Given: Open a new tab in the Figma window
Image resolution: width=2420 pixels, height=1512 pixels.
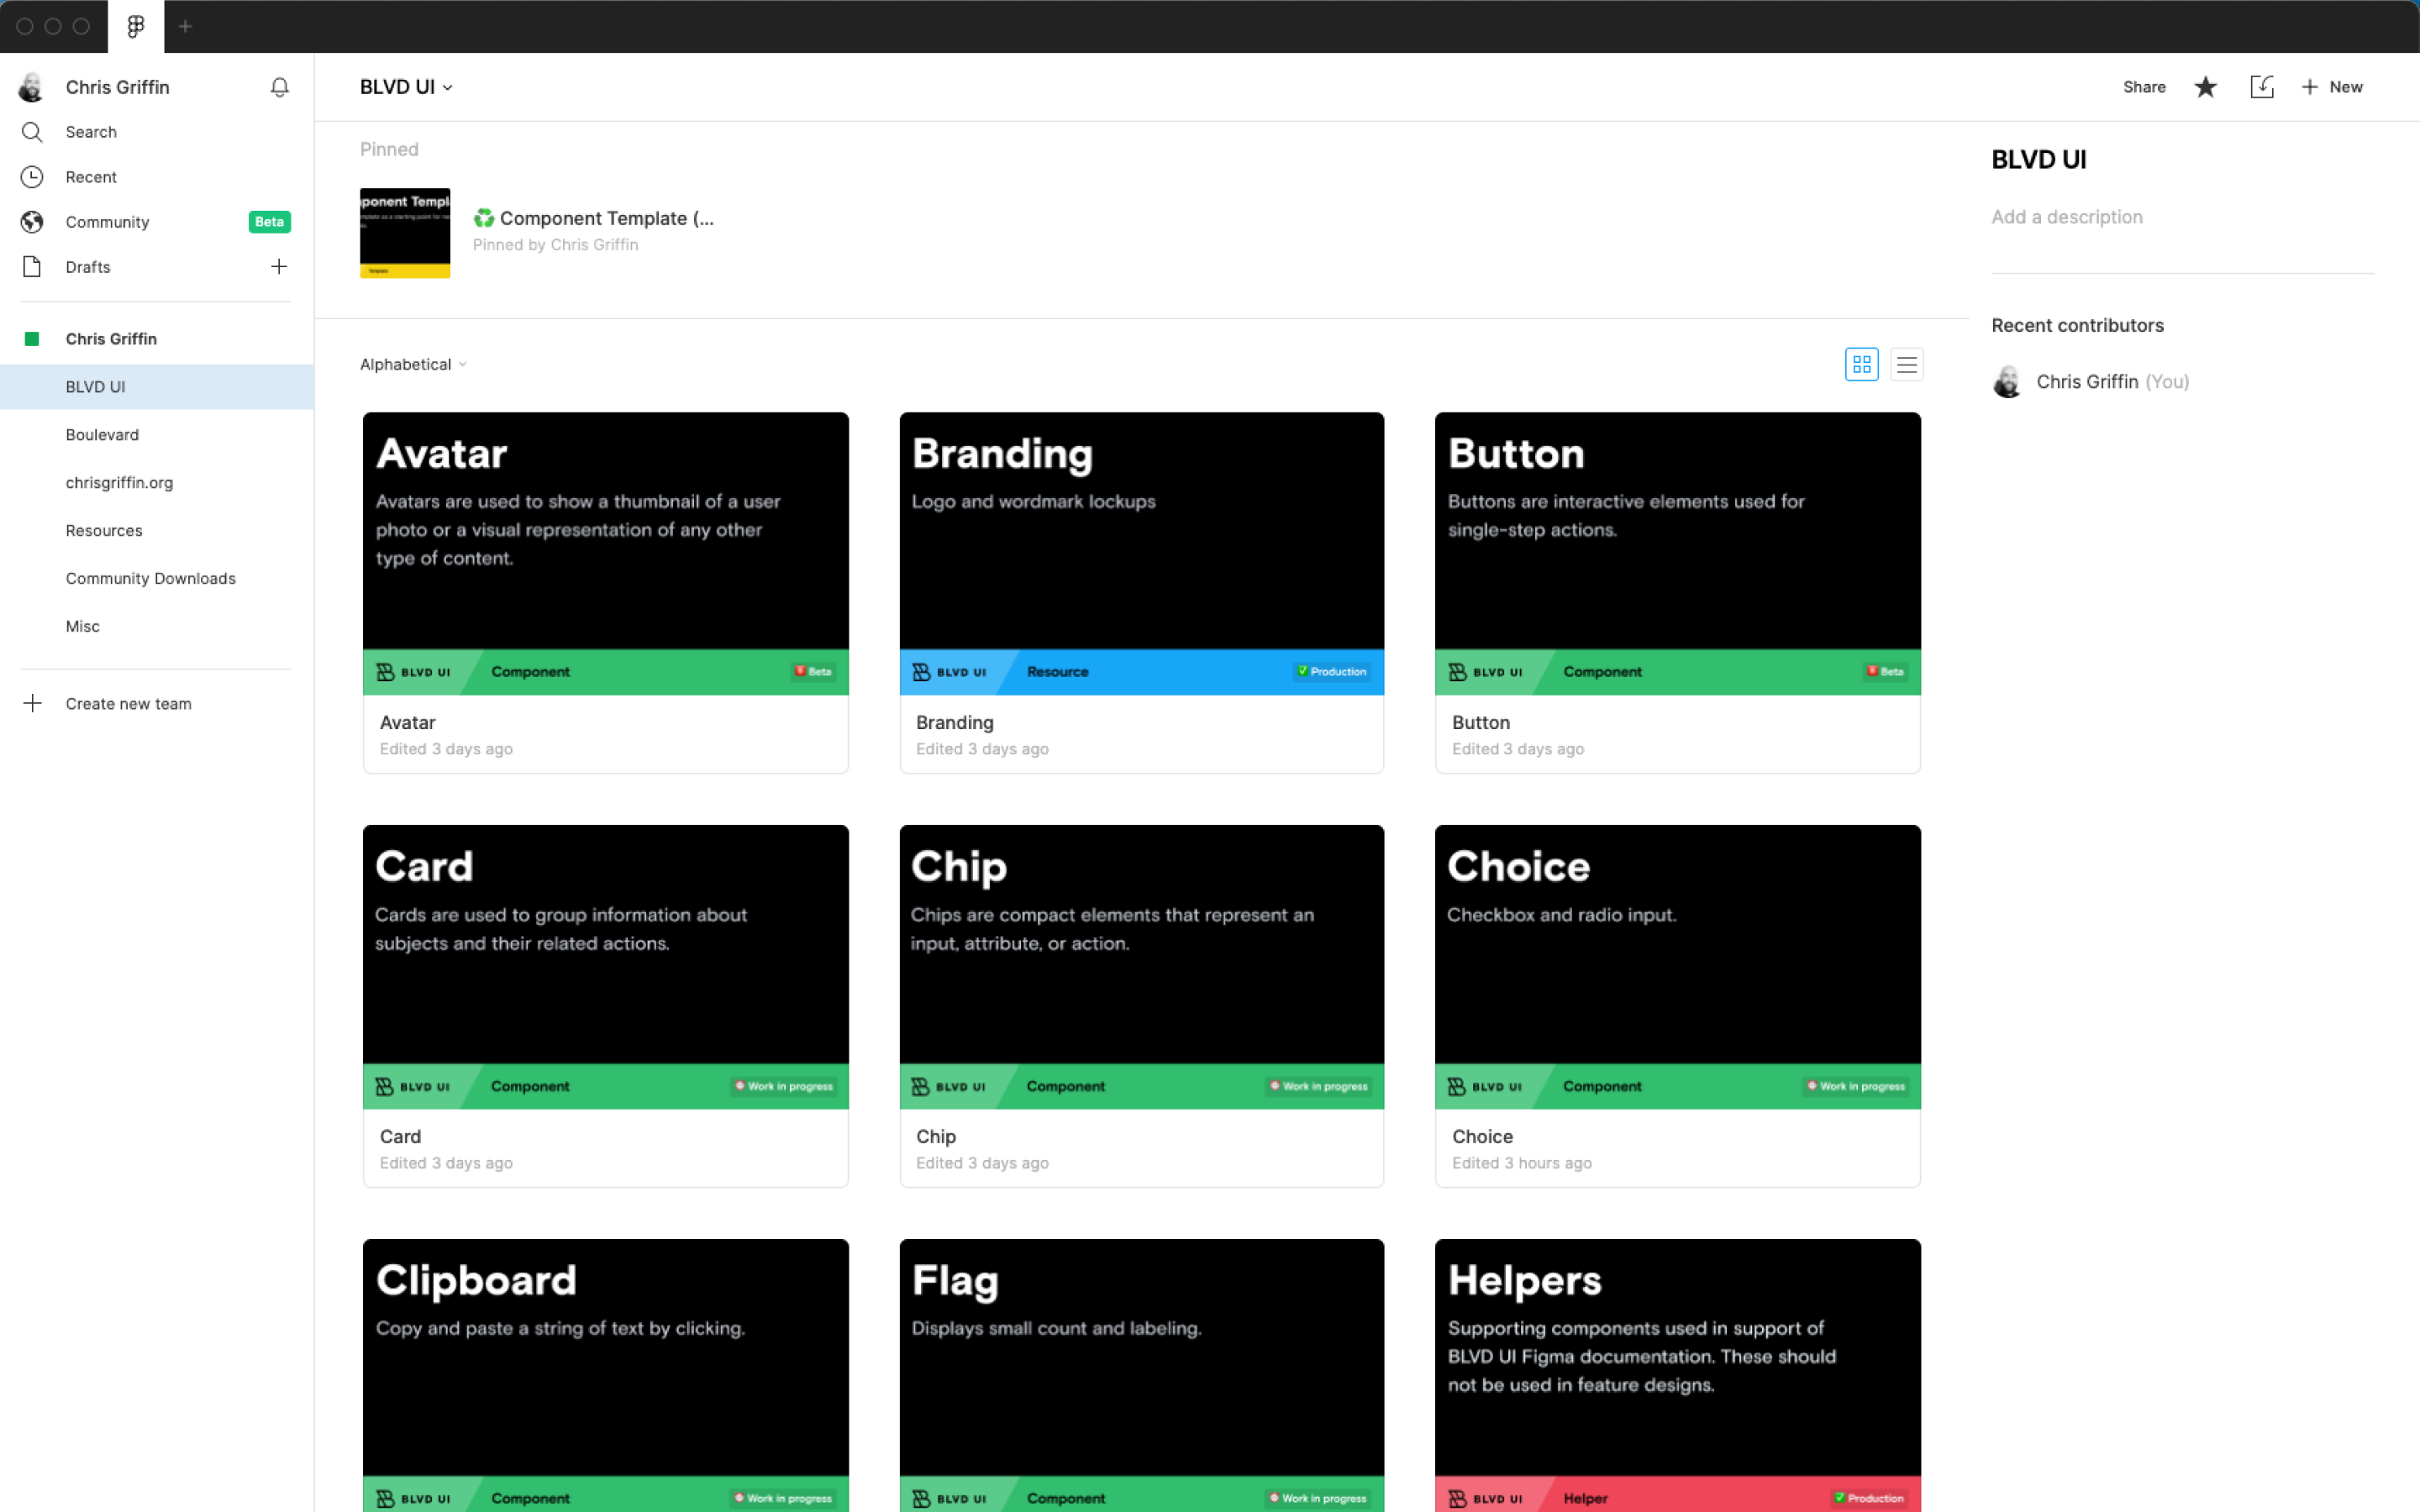Looking at the screenshot, I should click(184, 26).
